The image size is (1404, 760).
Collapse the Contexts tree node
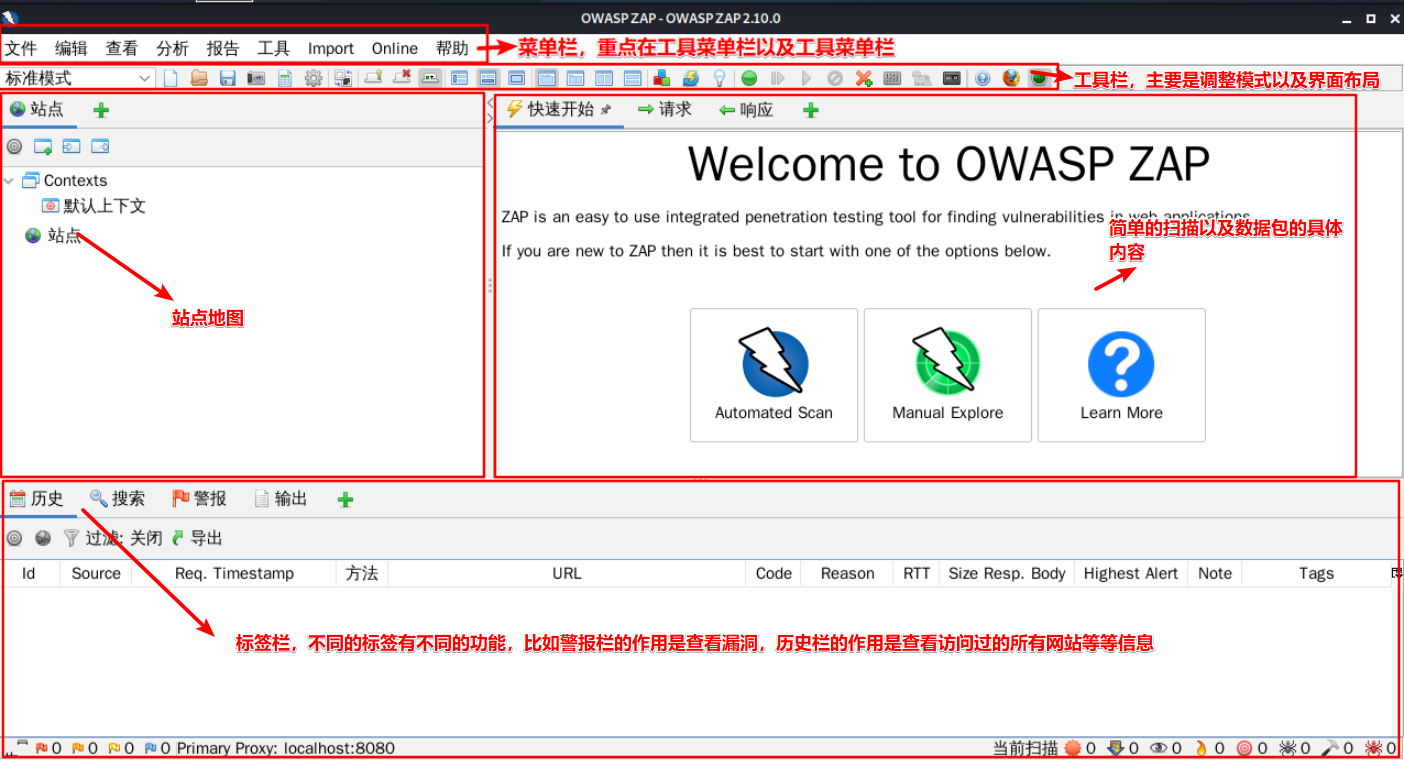tap(8, 180)
